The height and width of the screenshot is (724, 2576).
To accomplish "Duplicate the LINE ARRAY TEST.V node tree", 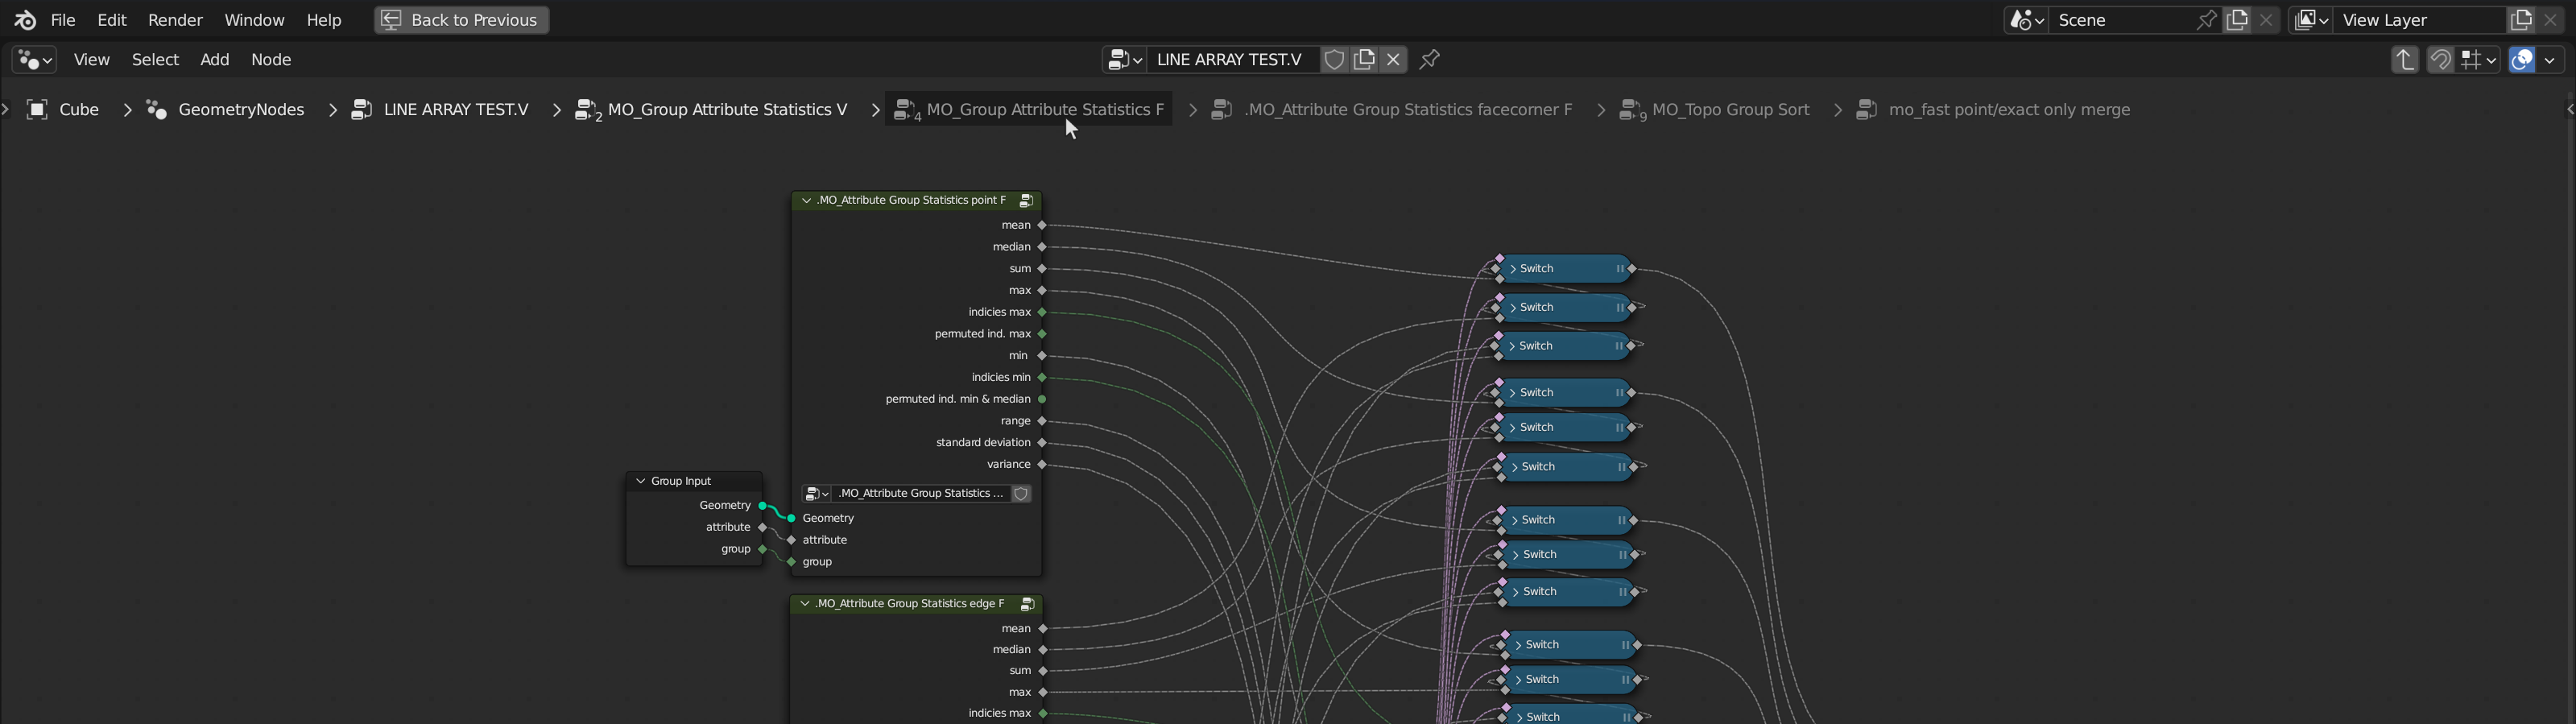I will [x=1364, y=60].
